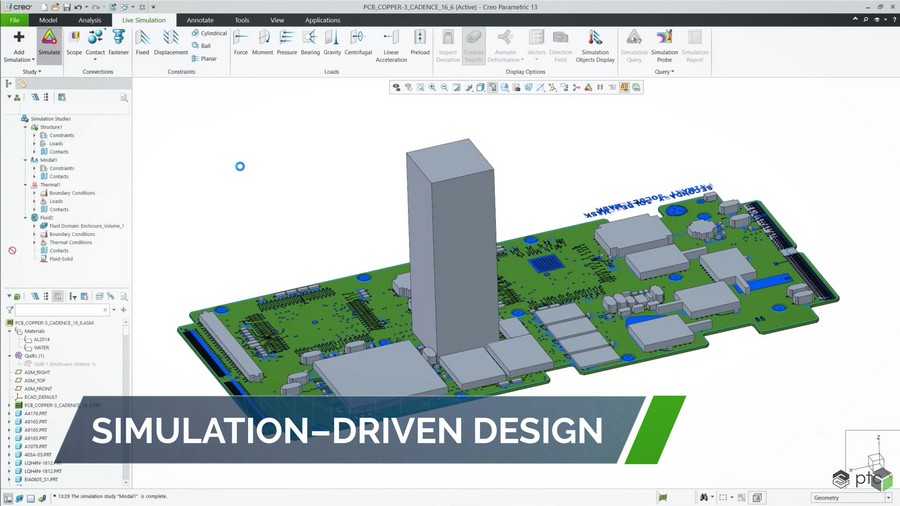Screen dimensions: 900x506
Task: Open the View tab
Action: (x=277, y=20)
